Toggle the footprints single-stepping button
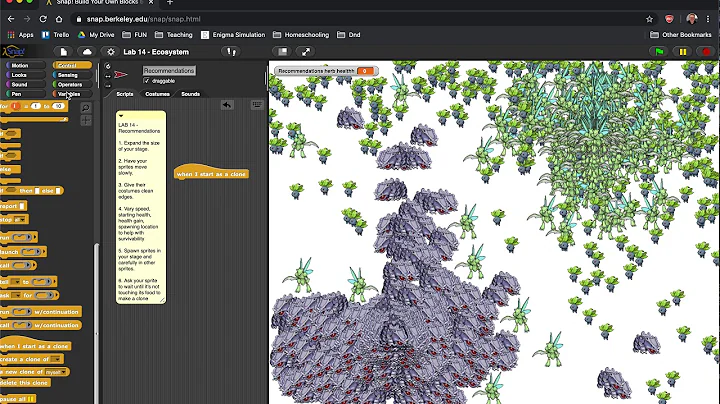 pos(231,51)
